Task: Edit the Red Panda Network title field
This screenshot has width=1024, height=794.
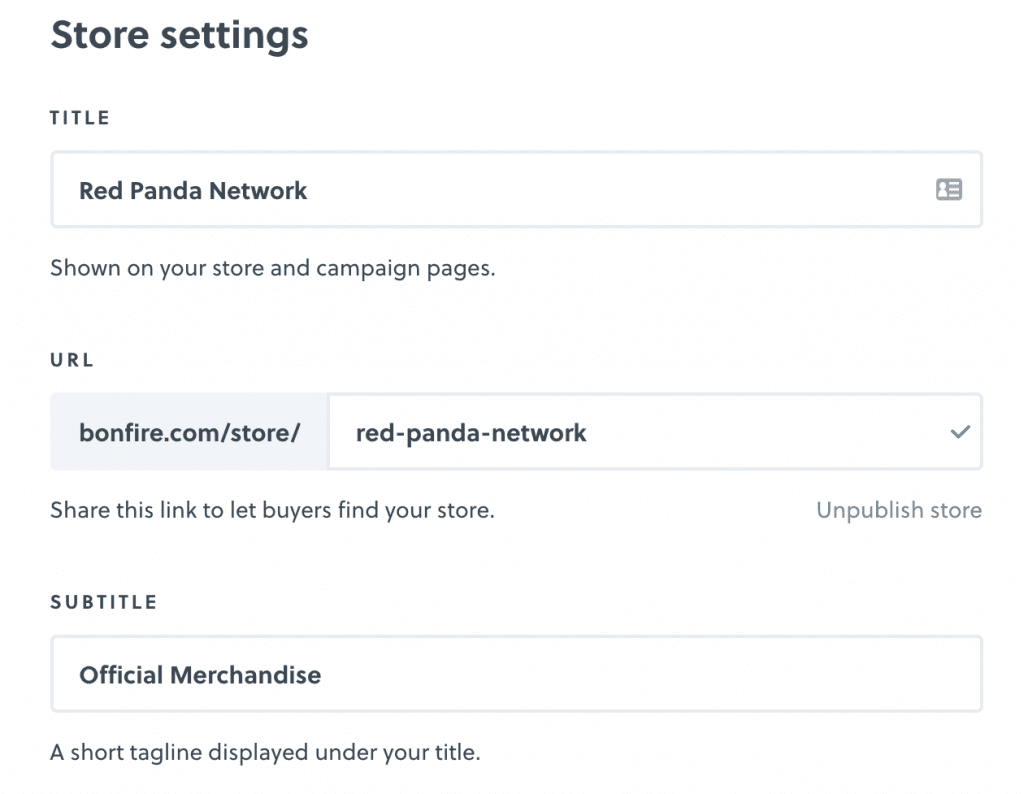Action: coord(517,189)
